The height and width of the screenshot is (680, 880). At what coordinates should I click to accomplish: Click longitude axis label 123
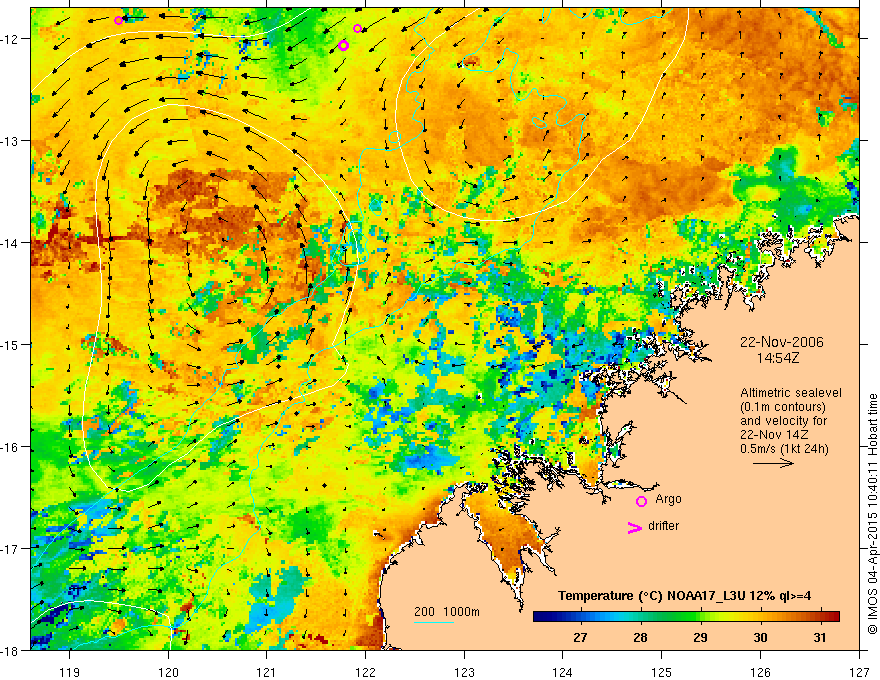(464, 673)
